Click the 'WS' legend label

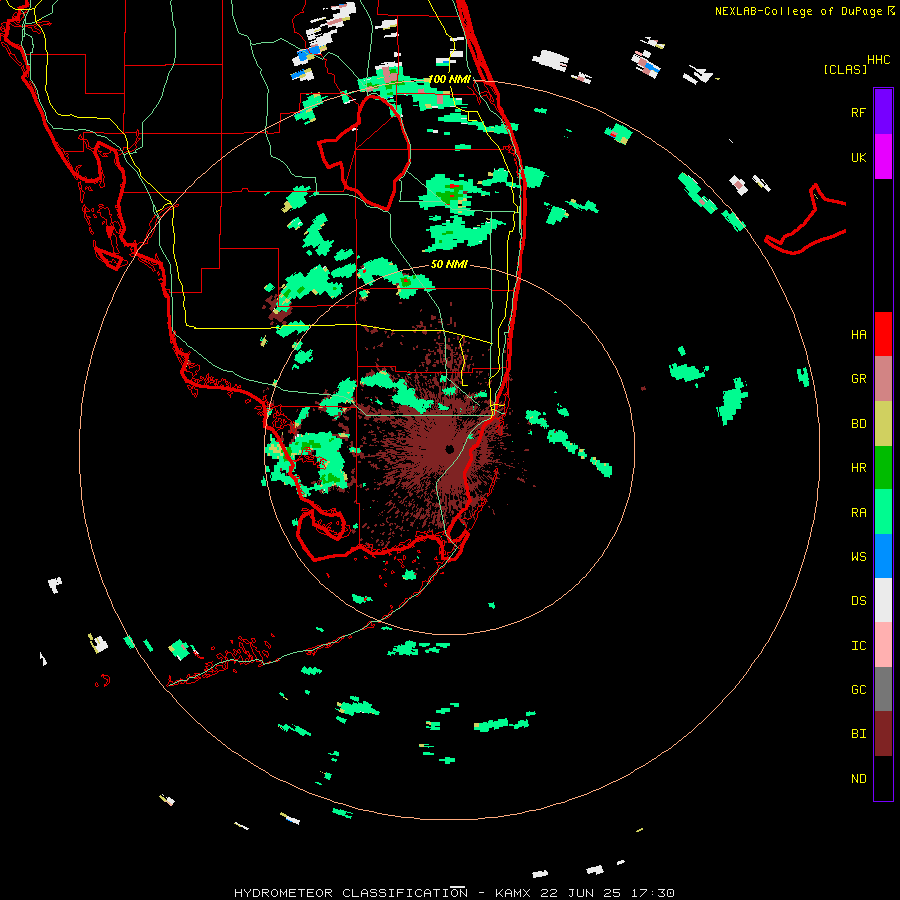point(858,557)
